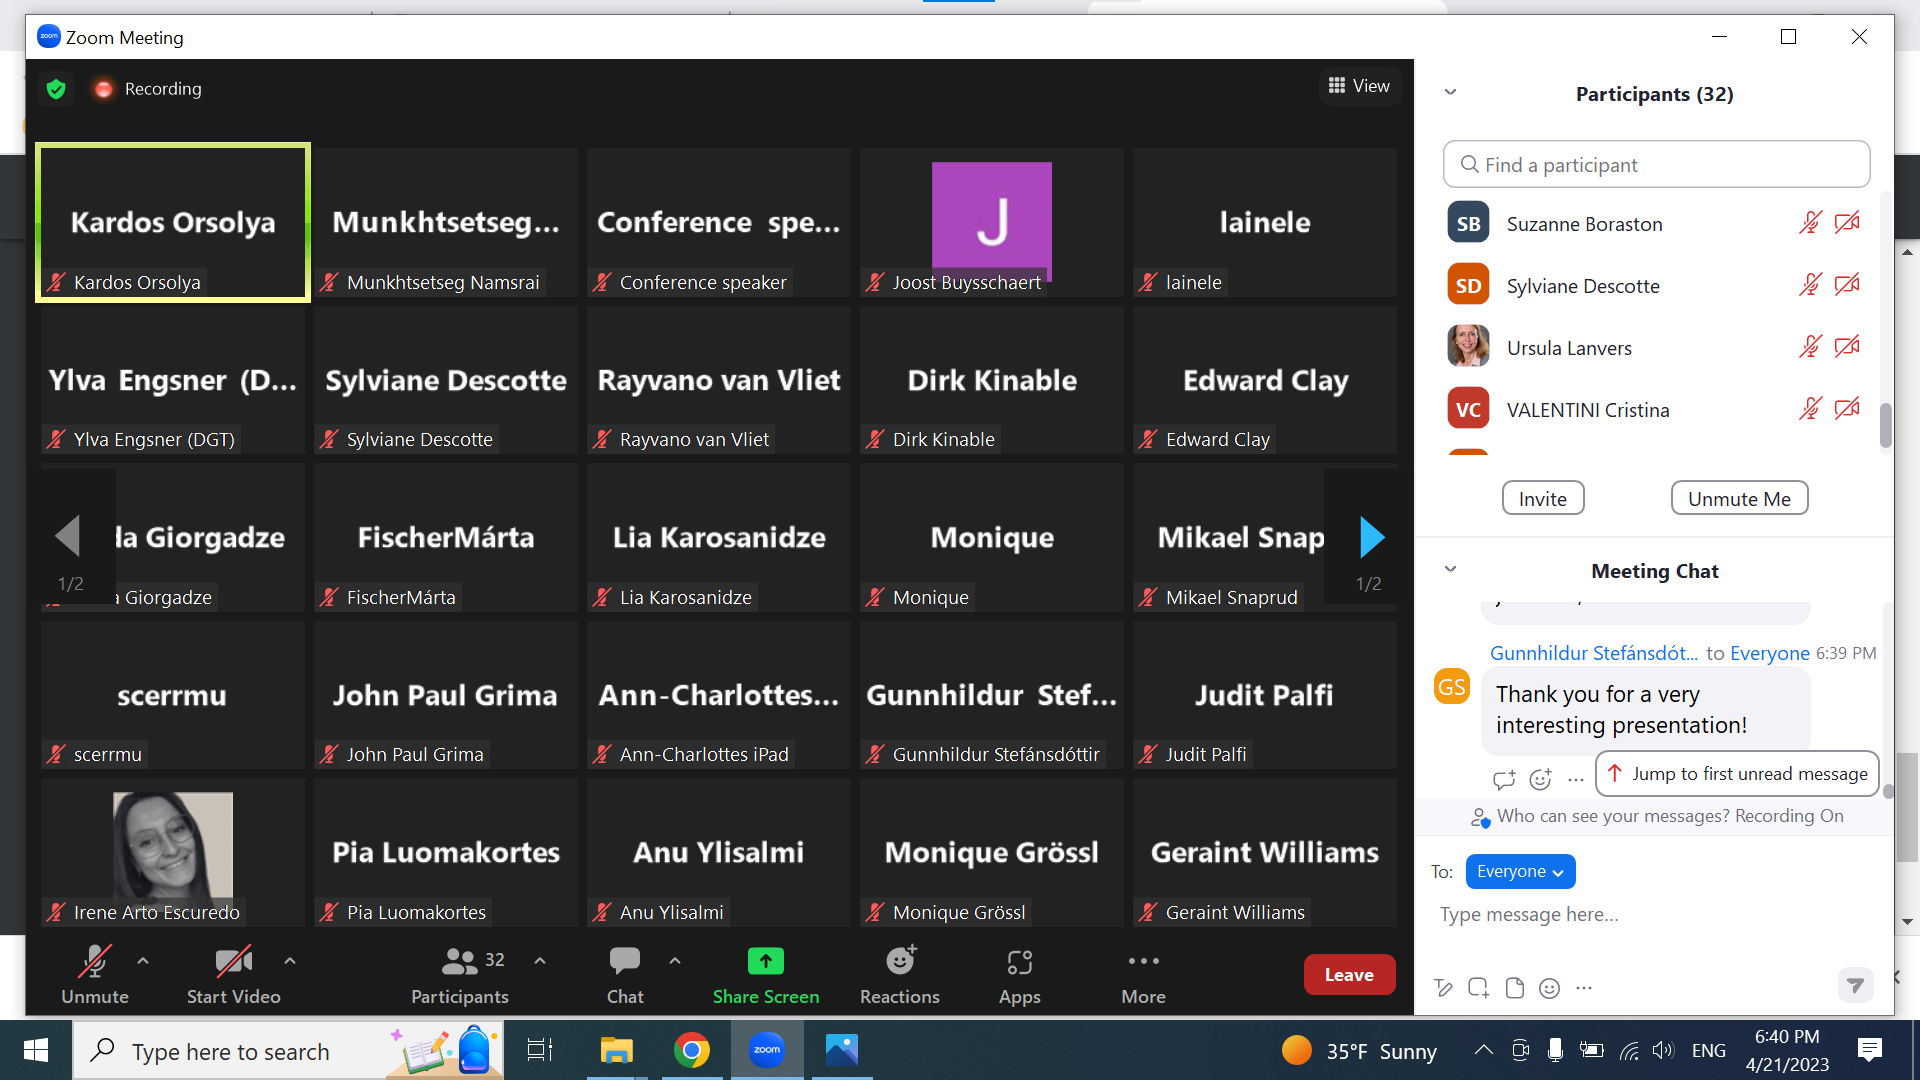This screenshot has height=1080, width=1920.
Task: Open audio options arrow beside Unmute
Action: (143, 961)
